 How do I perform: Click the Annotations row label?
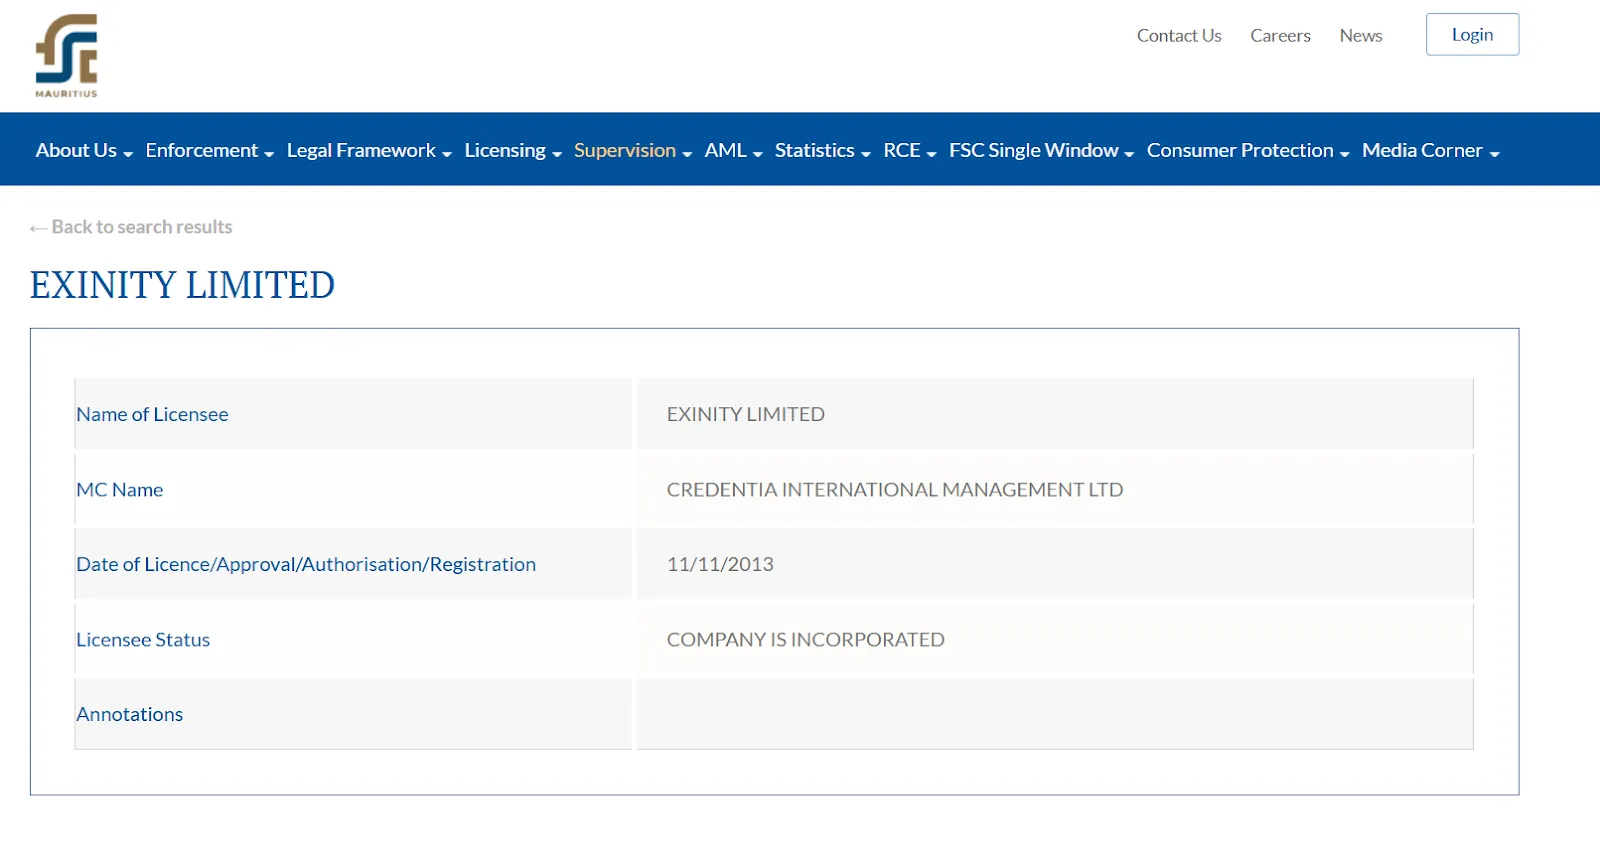[130, 714]
